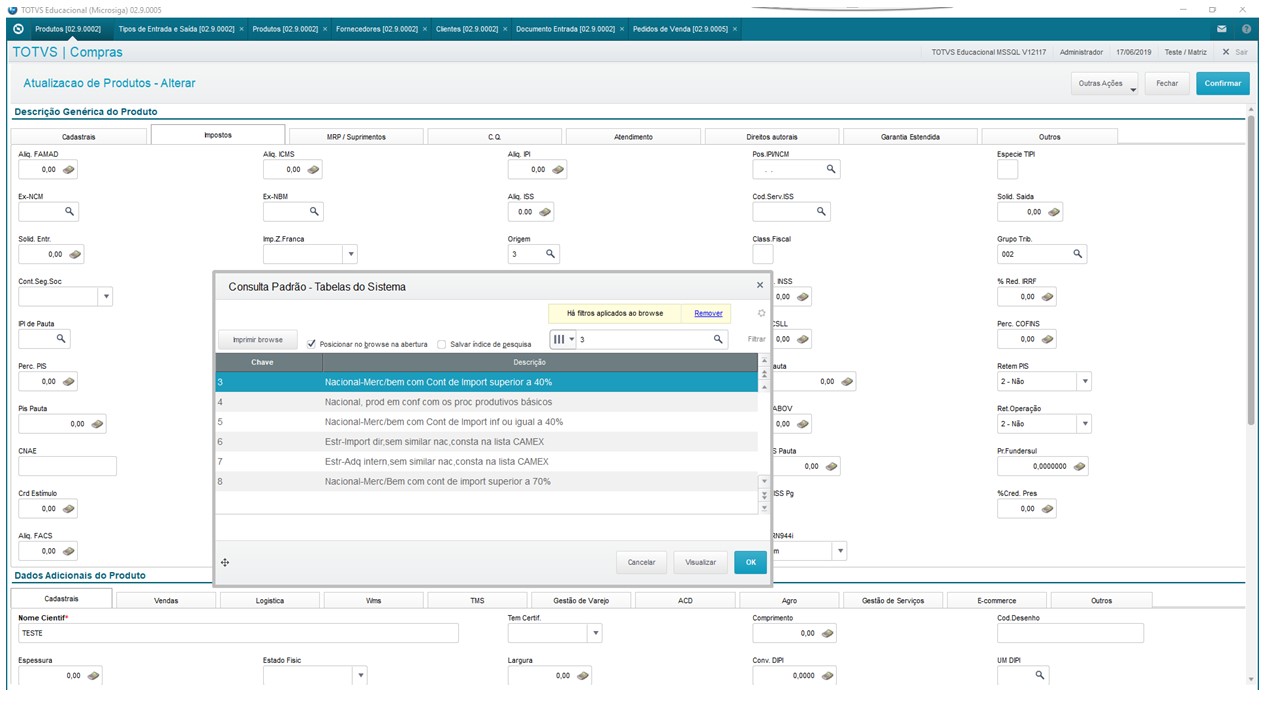
Task: Open mail icon in top right header
Action: click(1222, 29)
